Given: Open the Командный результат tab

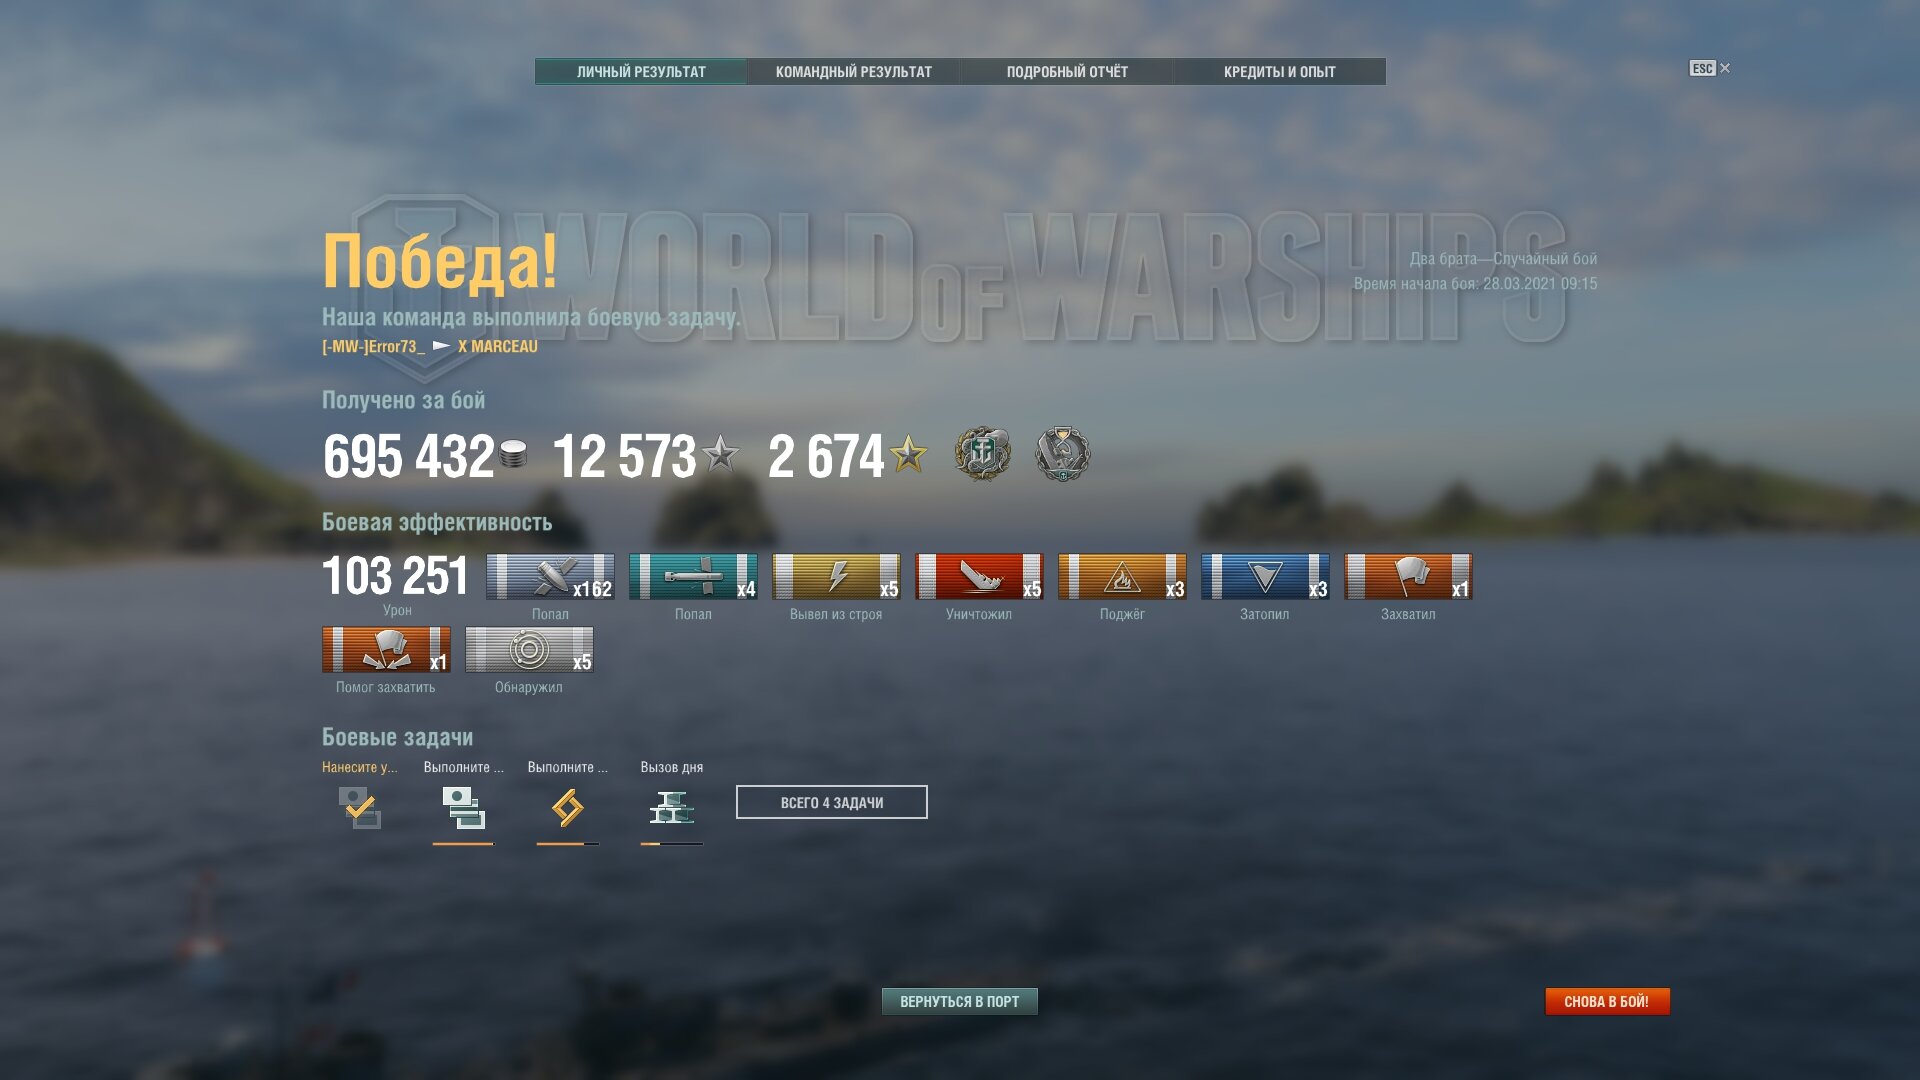Looking at the screenshot, I should 853,71.
